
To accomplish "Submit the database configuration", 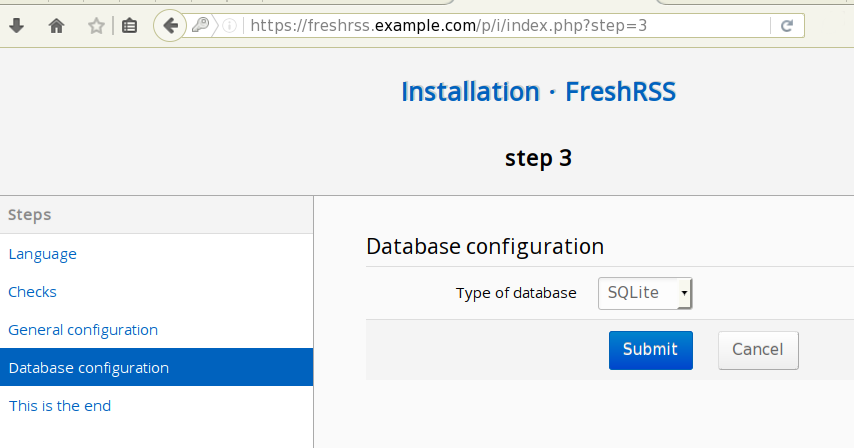I will pos(650,350).
